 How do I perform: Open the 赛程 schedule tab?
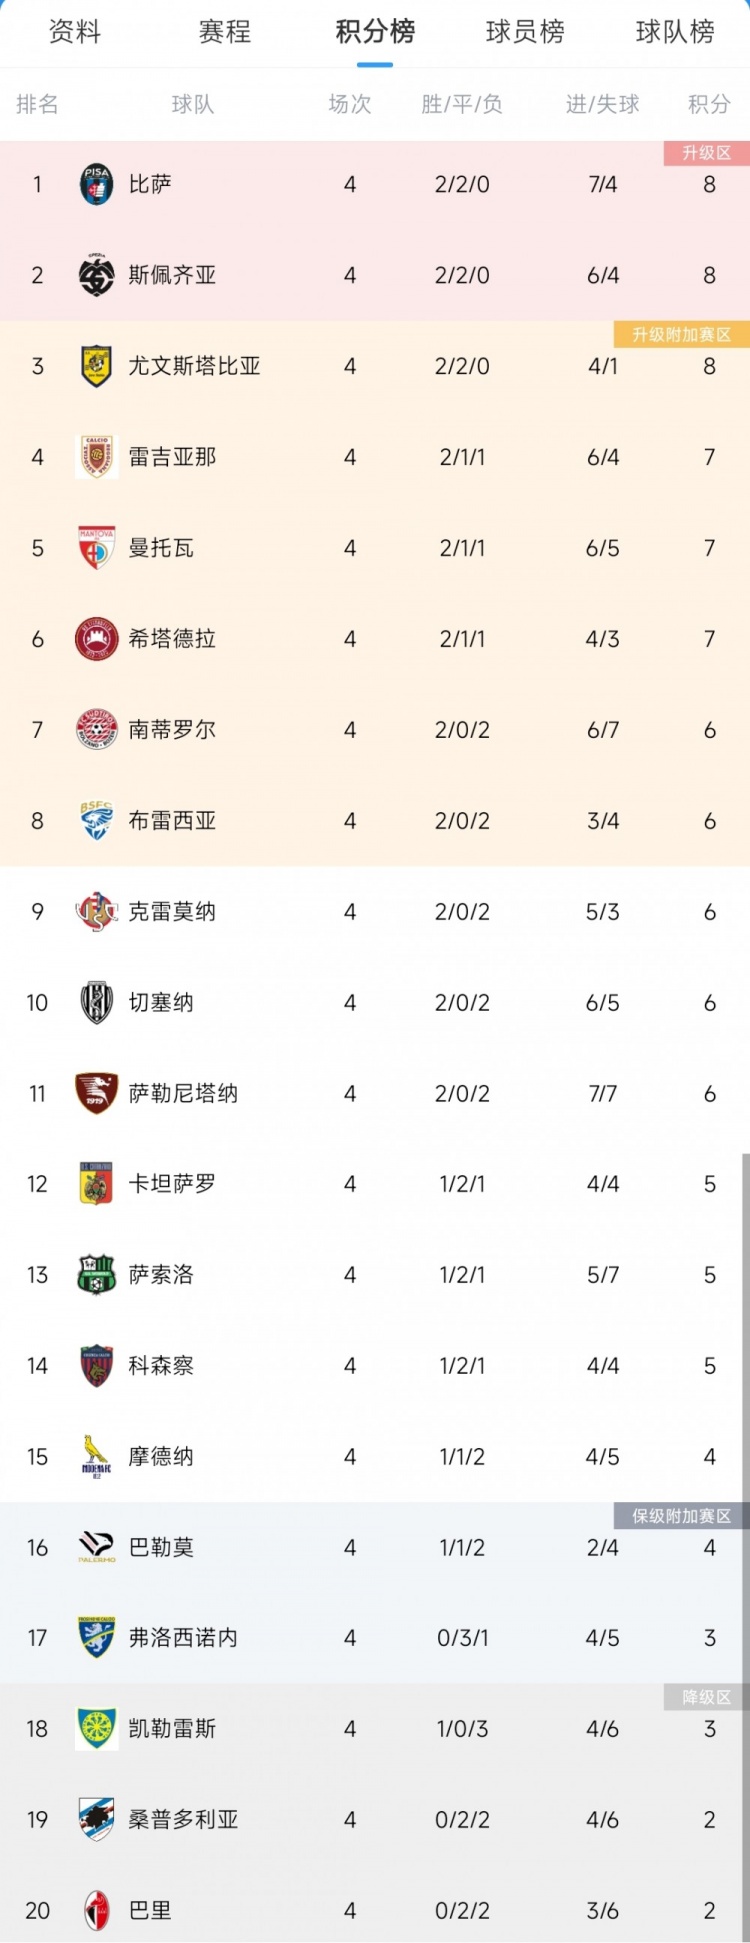pyautogui.click(x=225, y=32)
